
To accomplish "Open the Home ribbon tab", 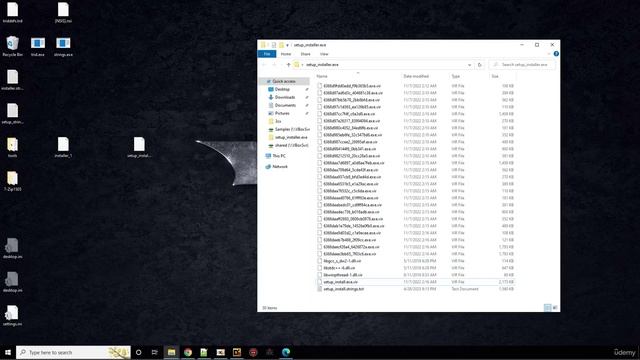I will [x=286, y=54].
